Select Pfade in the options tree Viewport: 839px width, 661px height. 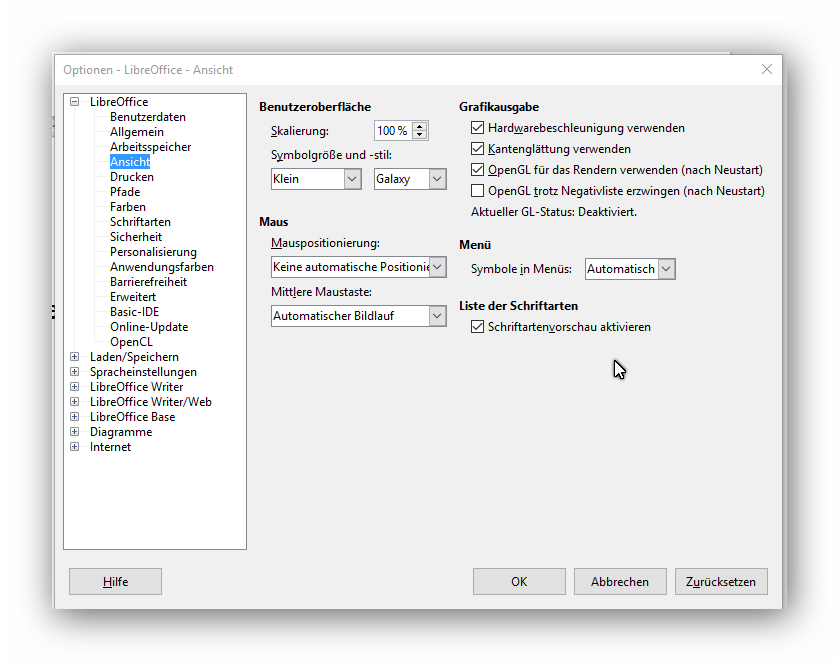click(x=125, y=192)
